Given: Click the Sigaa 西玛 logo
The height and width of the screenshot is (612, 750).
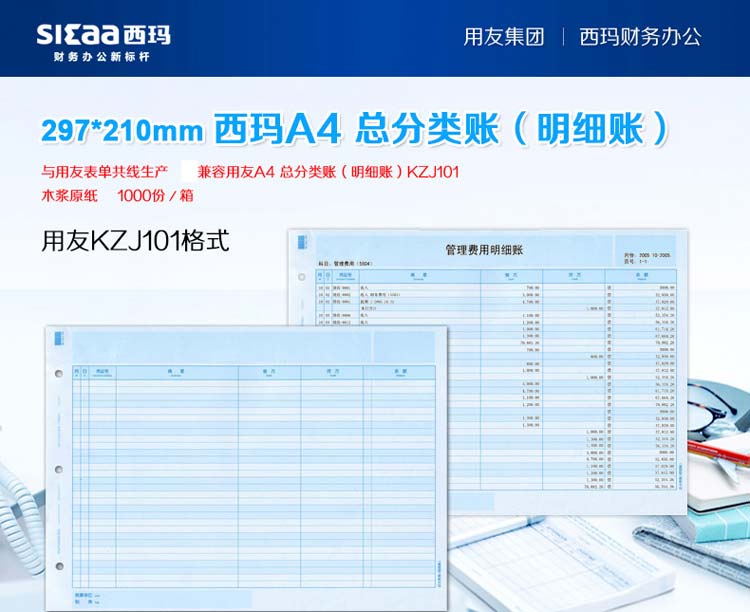Looking at the screenshot, I should [103, 34].
